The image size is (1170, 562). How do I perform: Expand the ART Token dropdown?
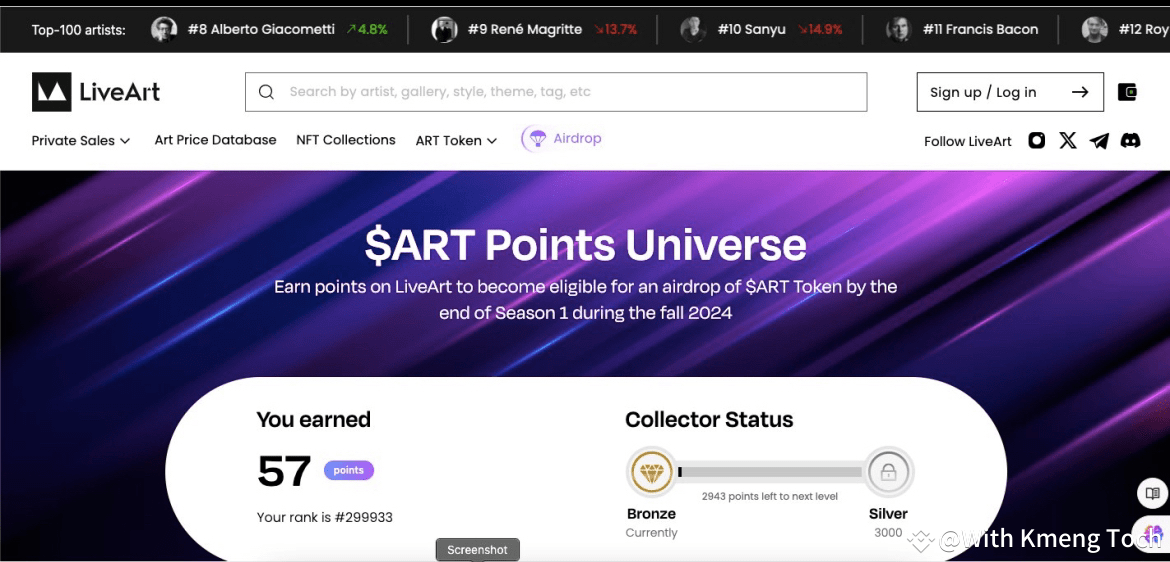(456, 140)
